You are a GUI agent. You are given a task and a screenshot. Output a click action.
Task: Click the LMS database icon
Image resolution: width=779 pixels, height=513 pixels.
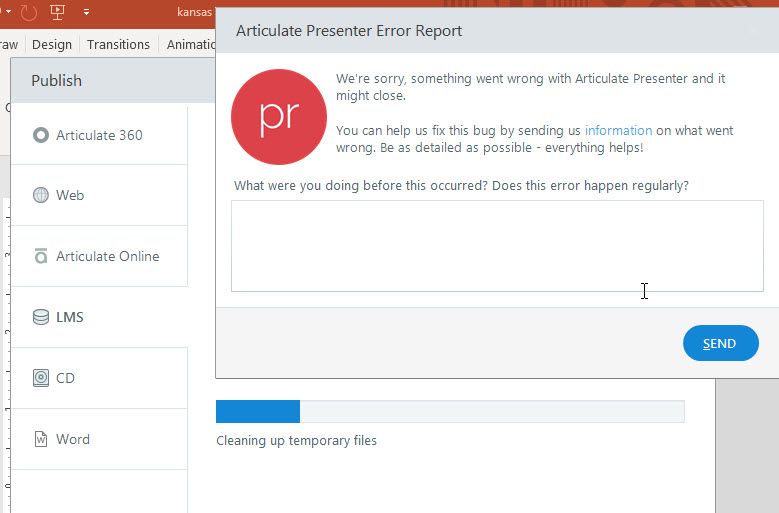(x=41, y=317)
